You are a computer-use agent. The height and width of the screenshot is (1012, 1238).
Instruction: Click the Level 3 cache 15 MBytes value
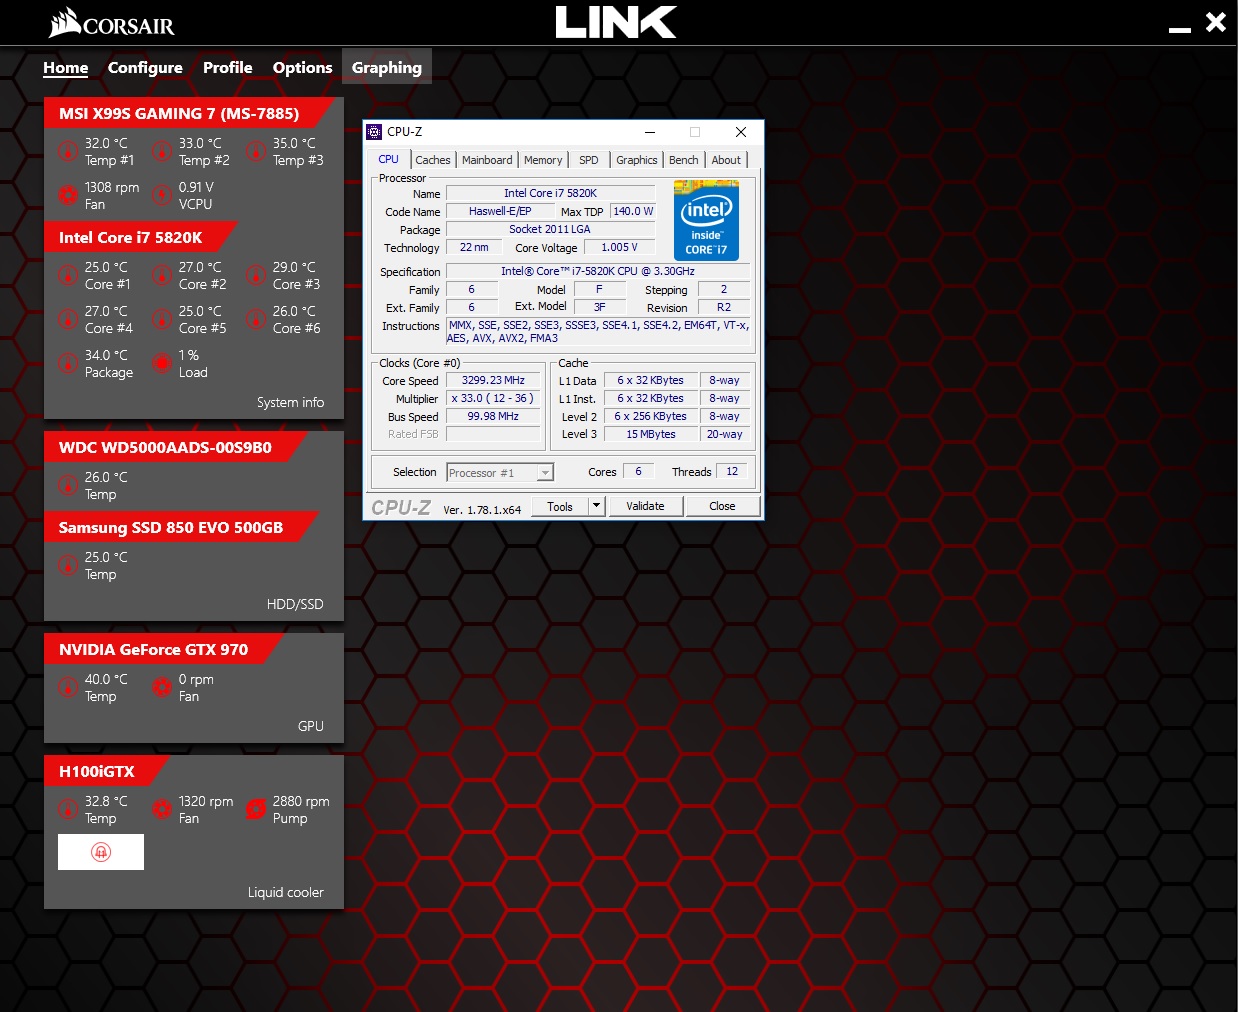651,434
